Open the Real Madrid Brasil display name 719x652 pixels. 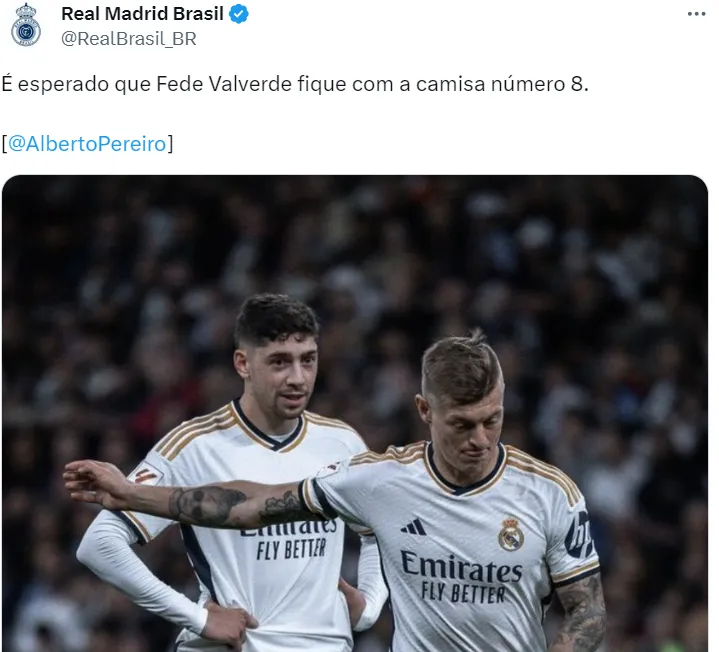[142, 14]
